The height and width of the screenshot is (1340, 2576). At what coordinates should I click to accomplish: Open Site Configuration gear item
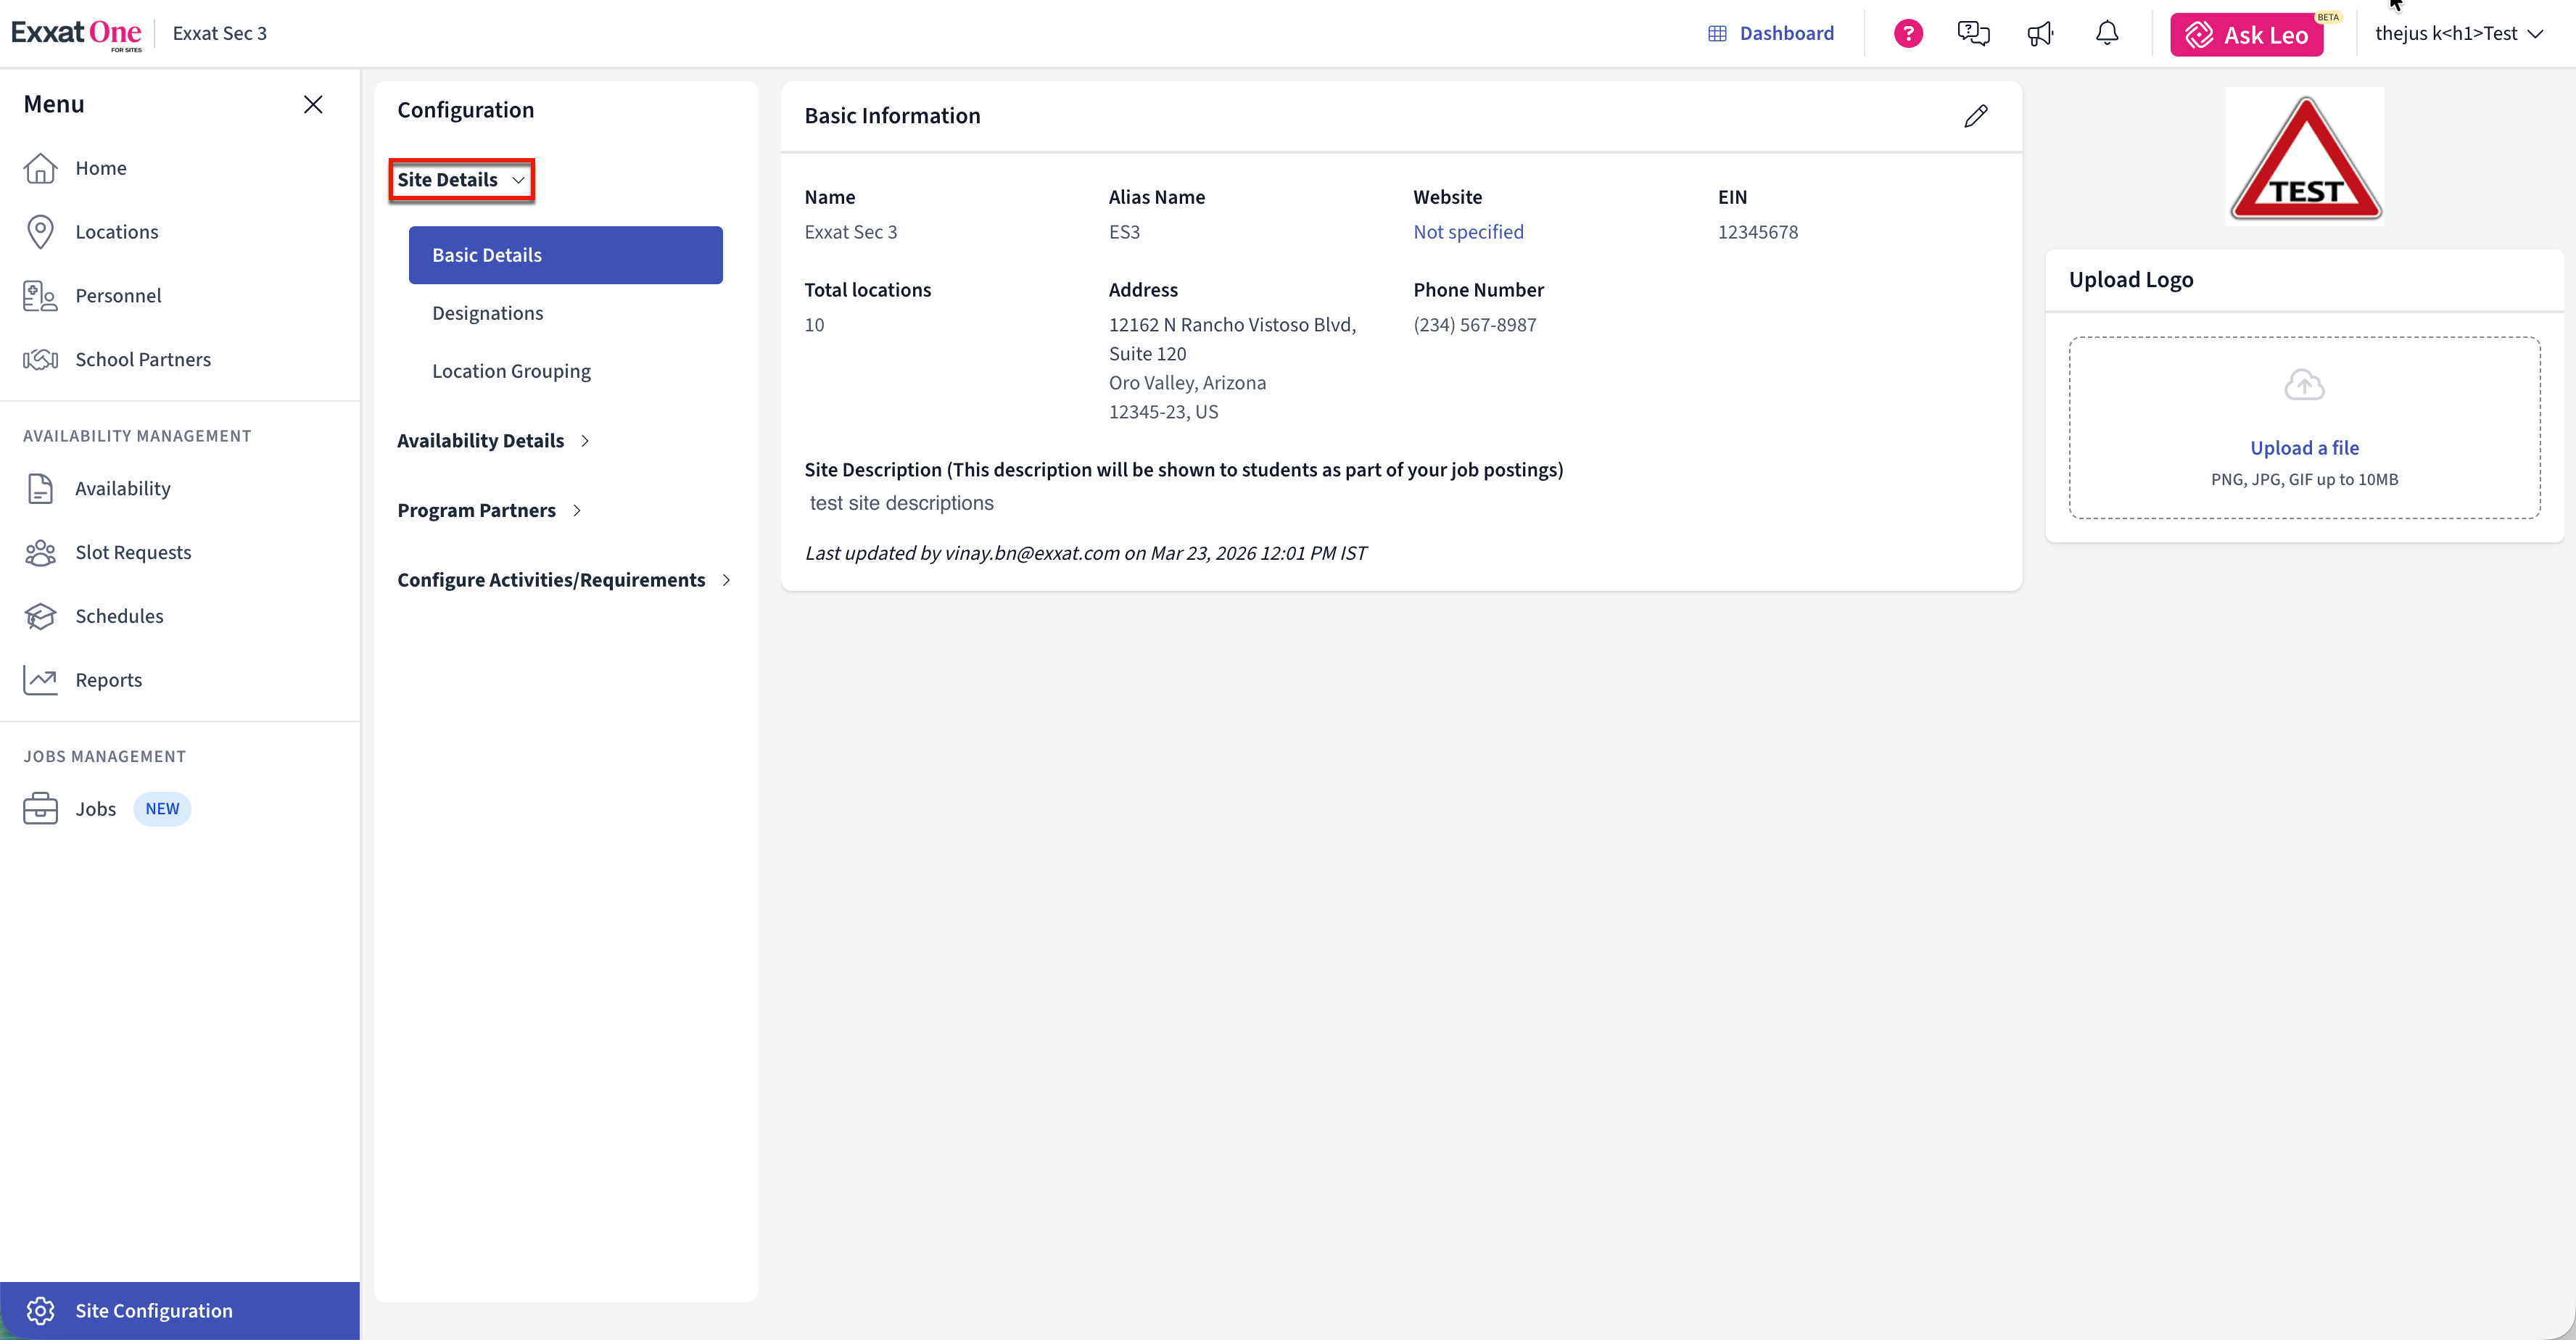153,1310
